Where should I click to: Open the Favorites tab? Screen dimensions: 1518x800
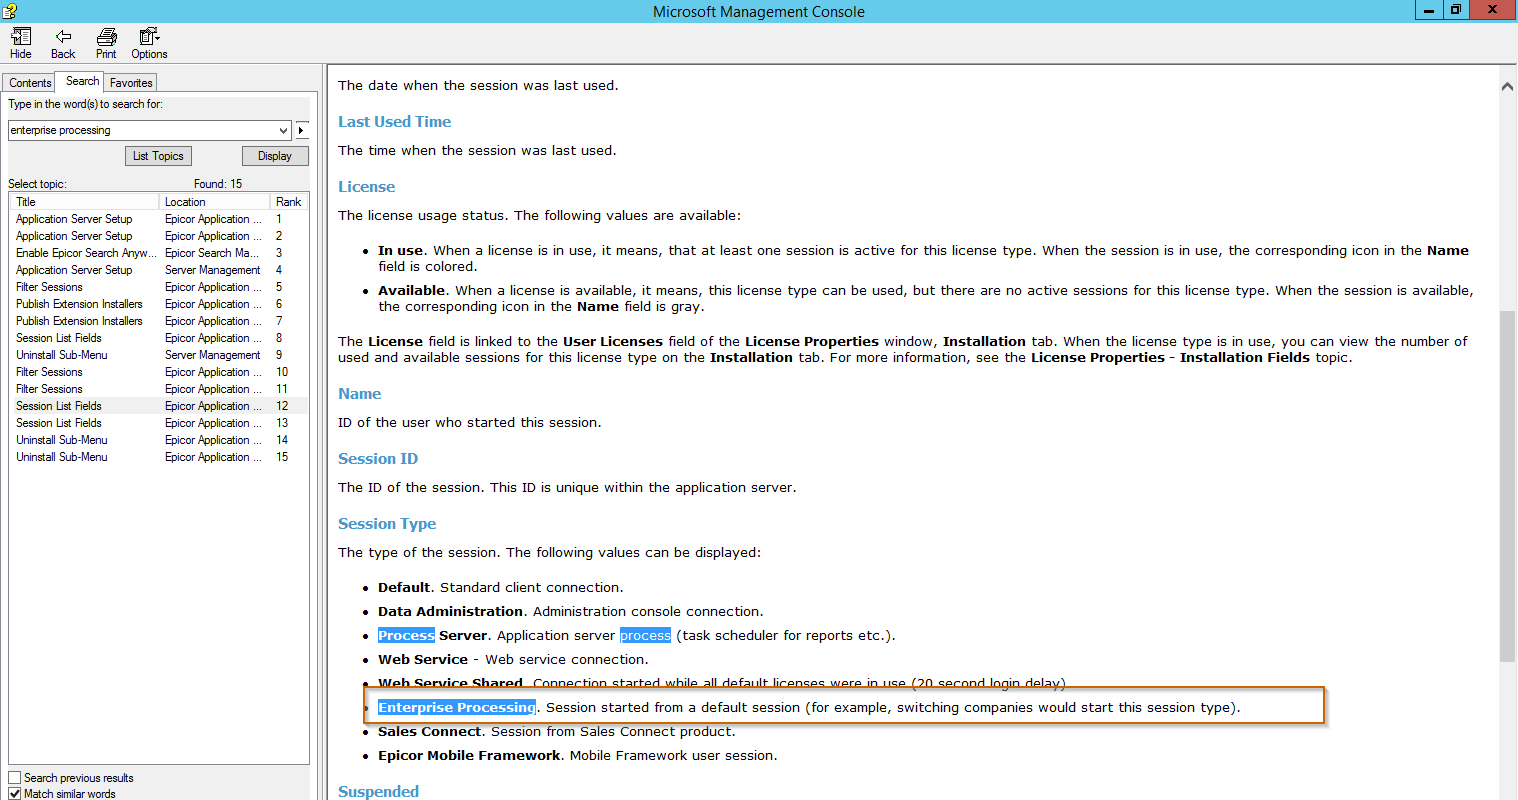click(x=131, y=83)
